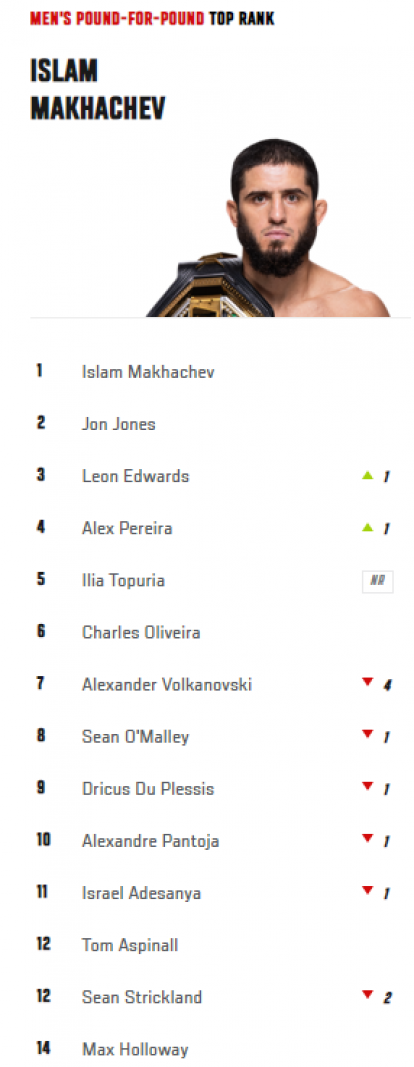Open Jon Jones fighter link
The width and height of the screenshot is (414, 1067).
(118, 425)
